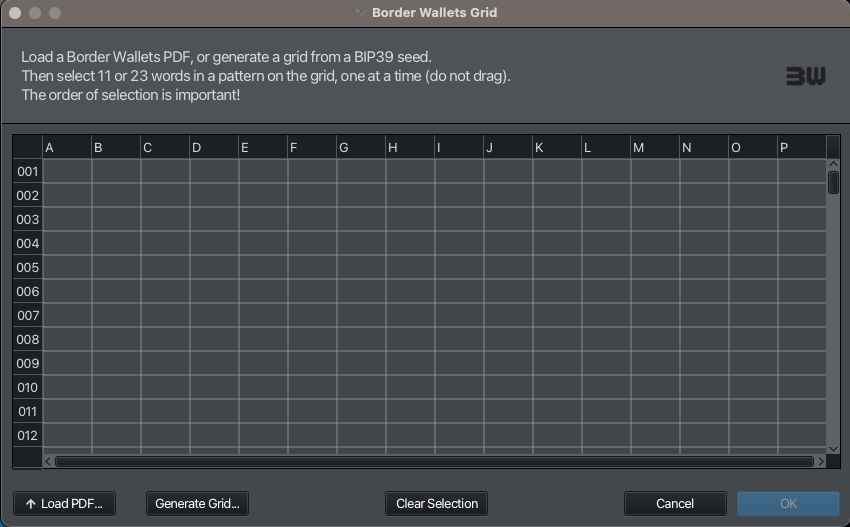
Task: Select column header K
Action: click(x=557, y=147)
